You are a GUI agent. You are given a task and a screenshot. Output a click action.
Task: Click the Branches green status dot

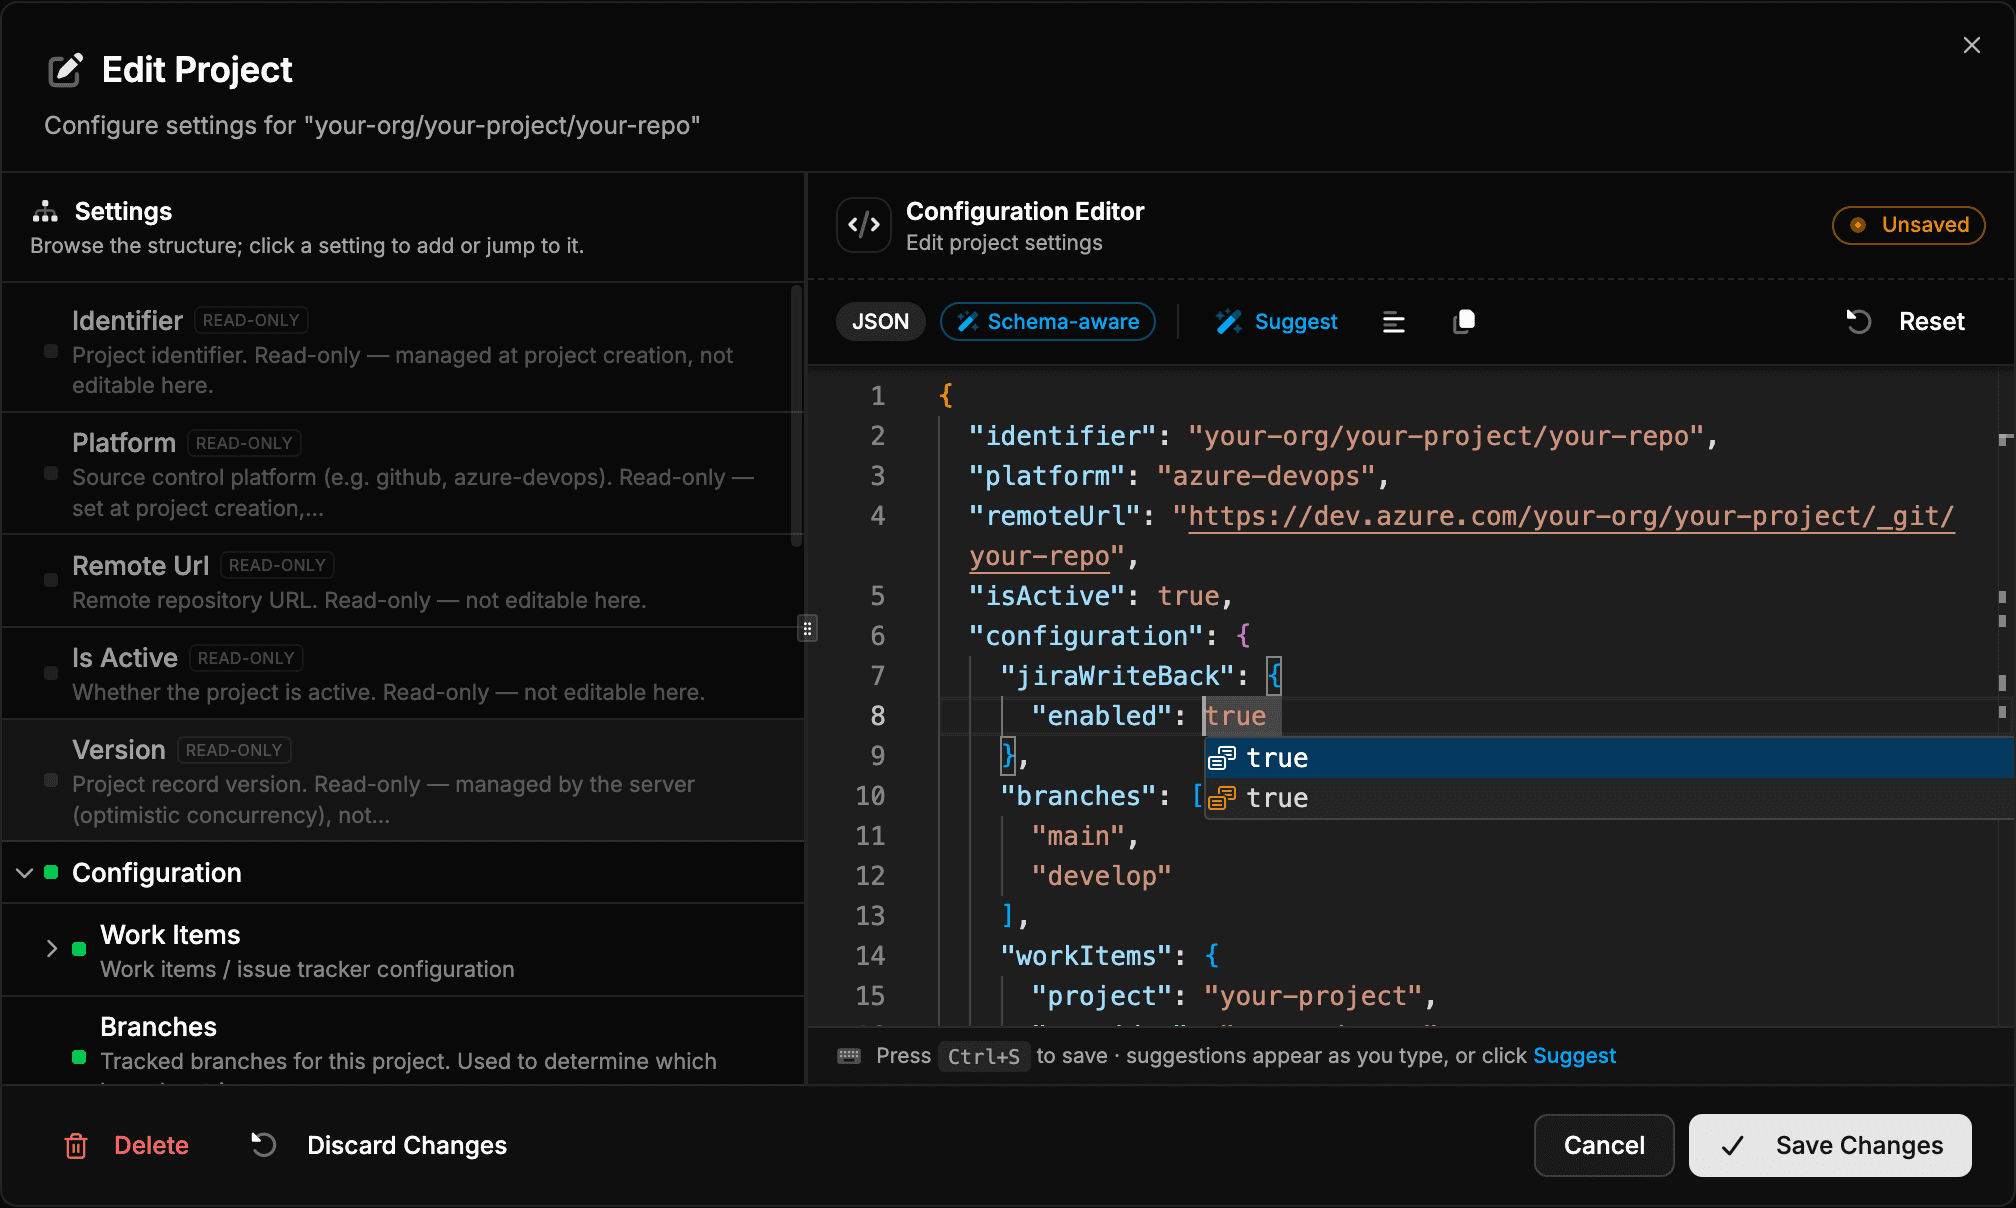(x=79, y=1057)
